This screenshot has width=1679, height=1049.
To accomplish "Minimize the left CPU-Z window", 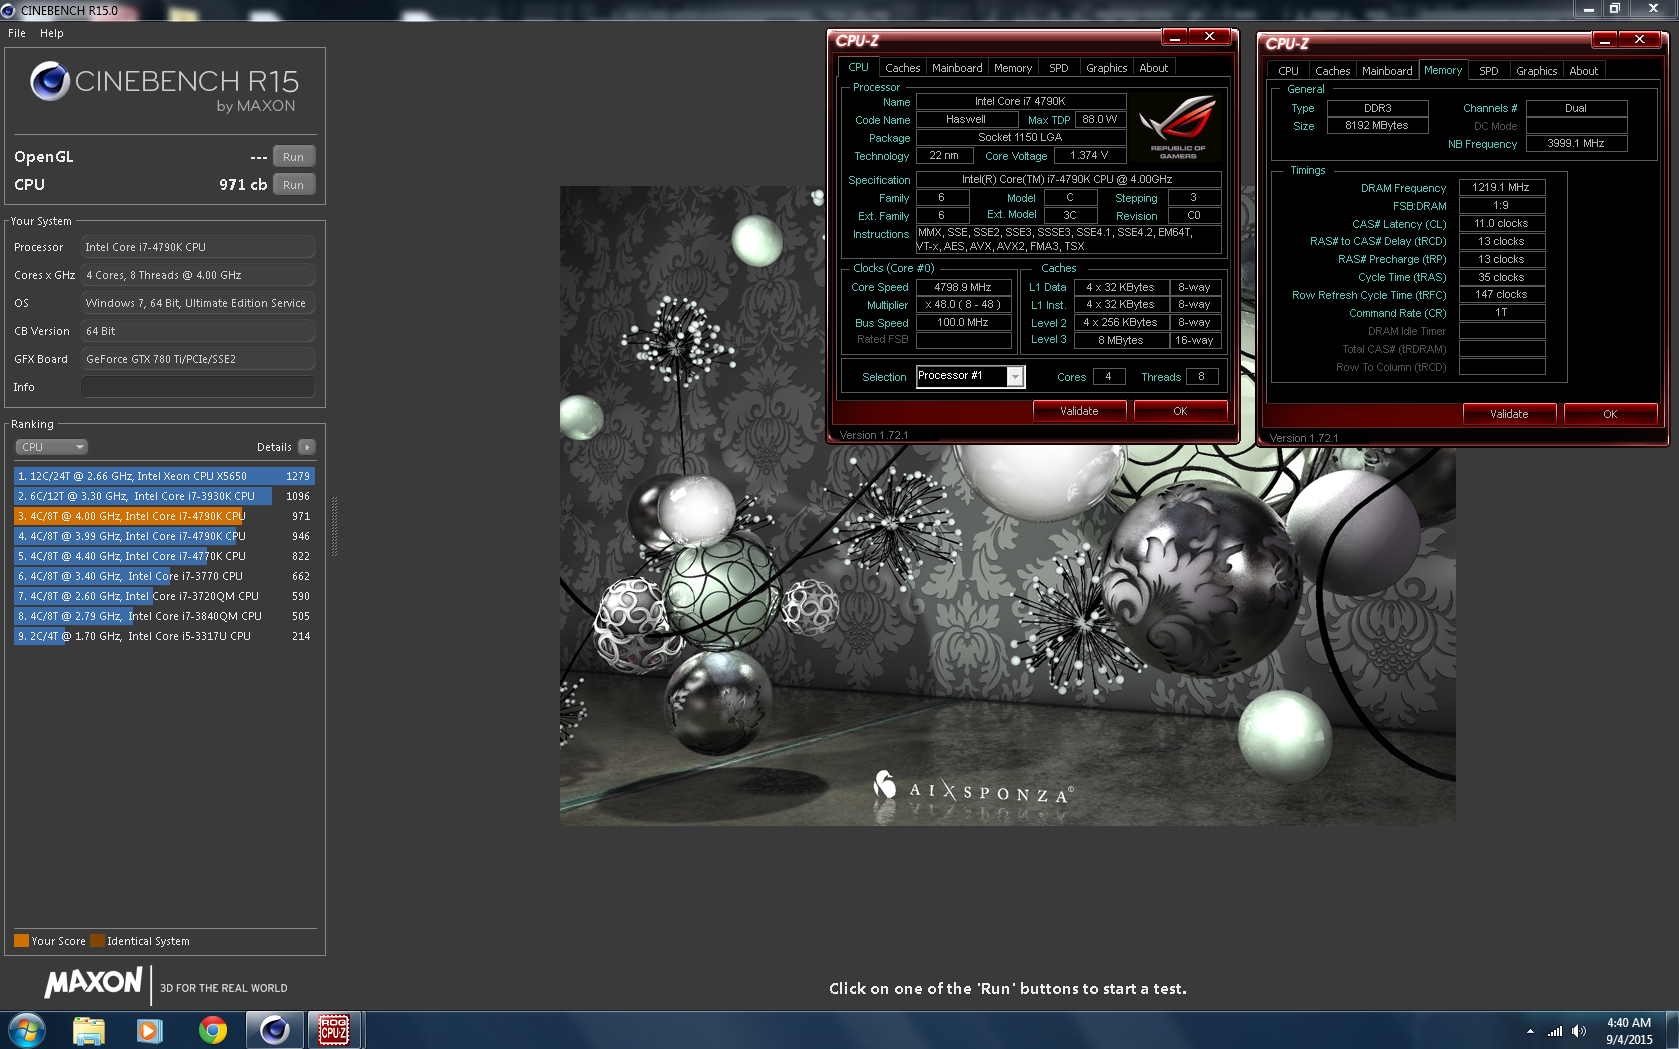I will click(1175, 37).
